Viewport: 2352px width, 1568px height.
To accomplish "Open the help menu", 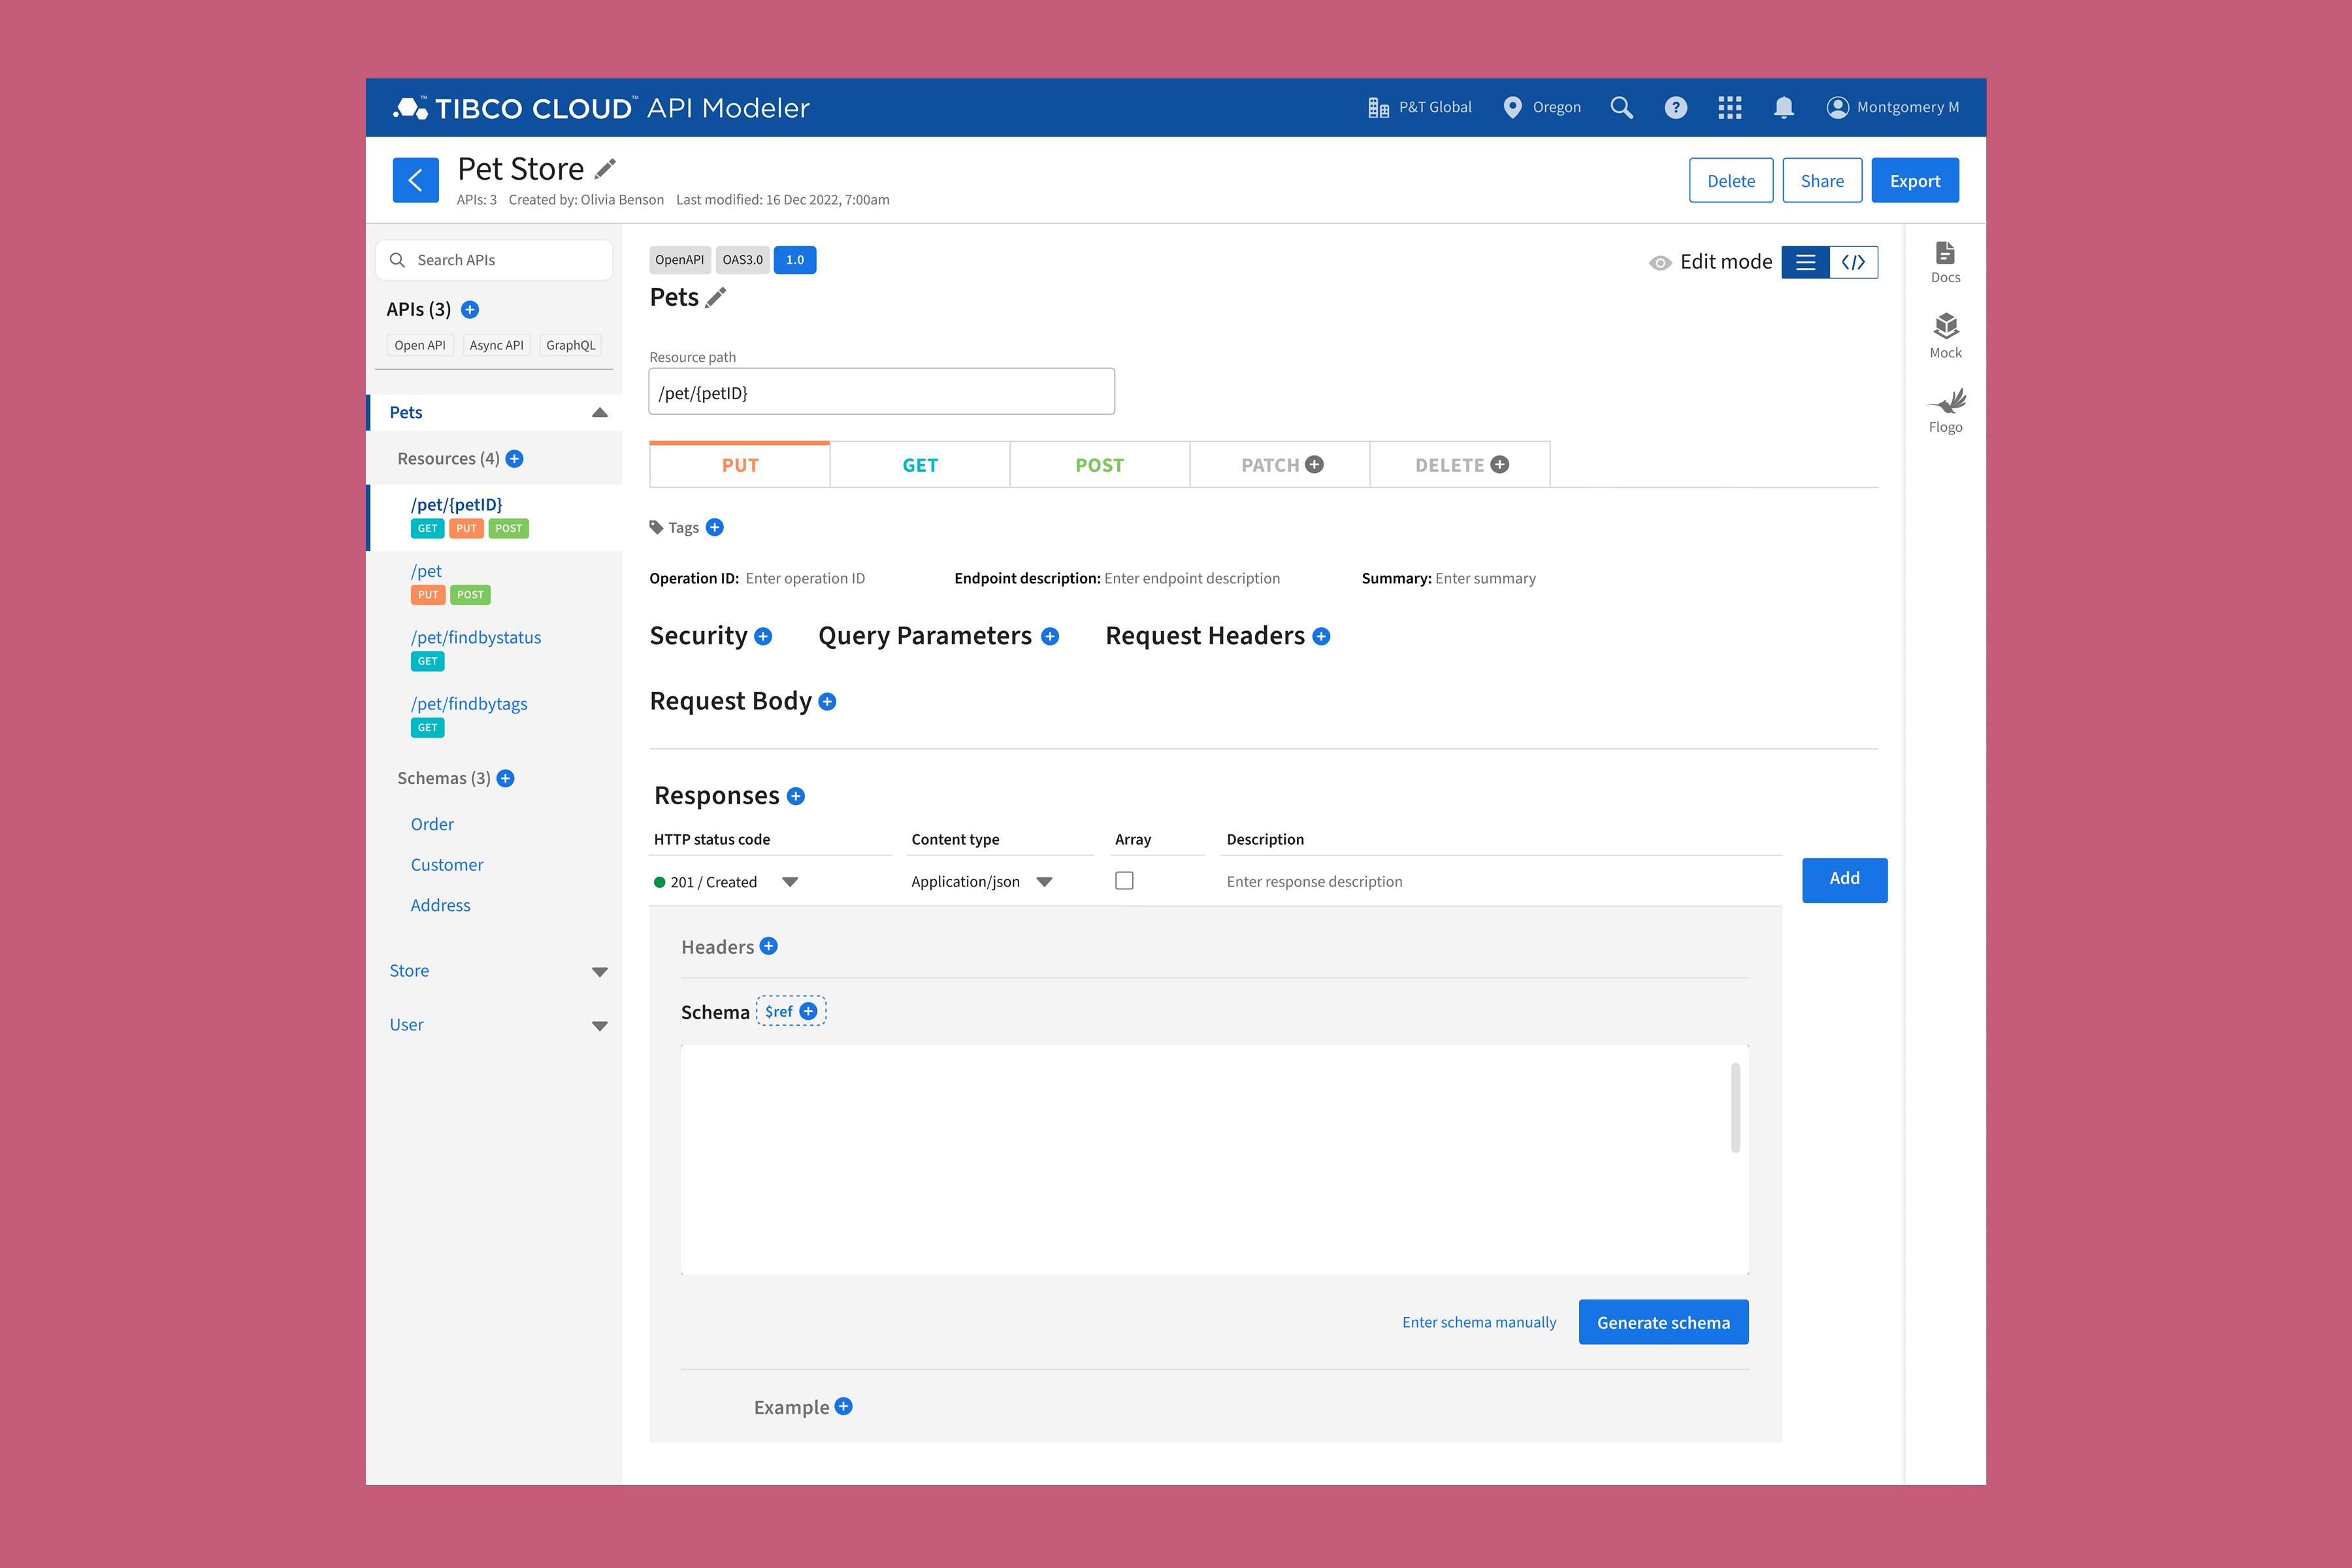I will pos(1676,107).
